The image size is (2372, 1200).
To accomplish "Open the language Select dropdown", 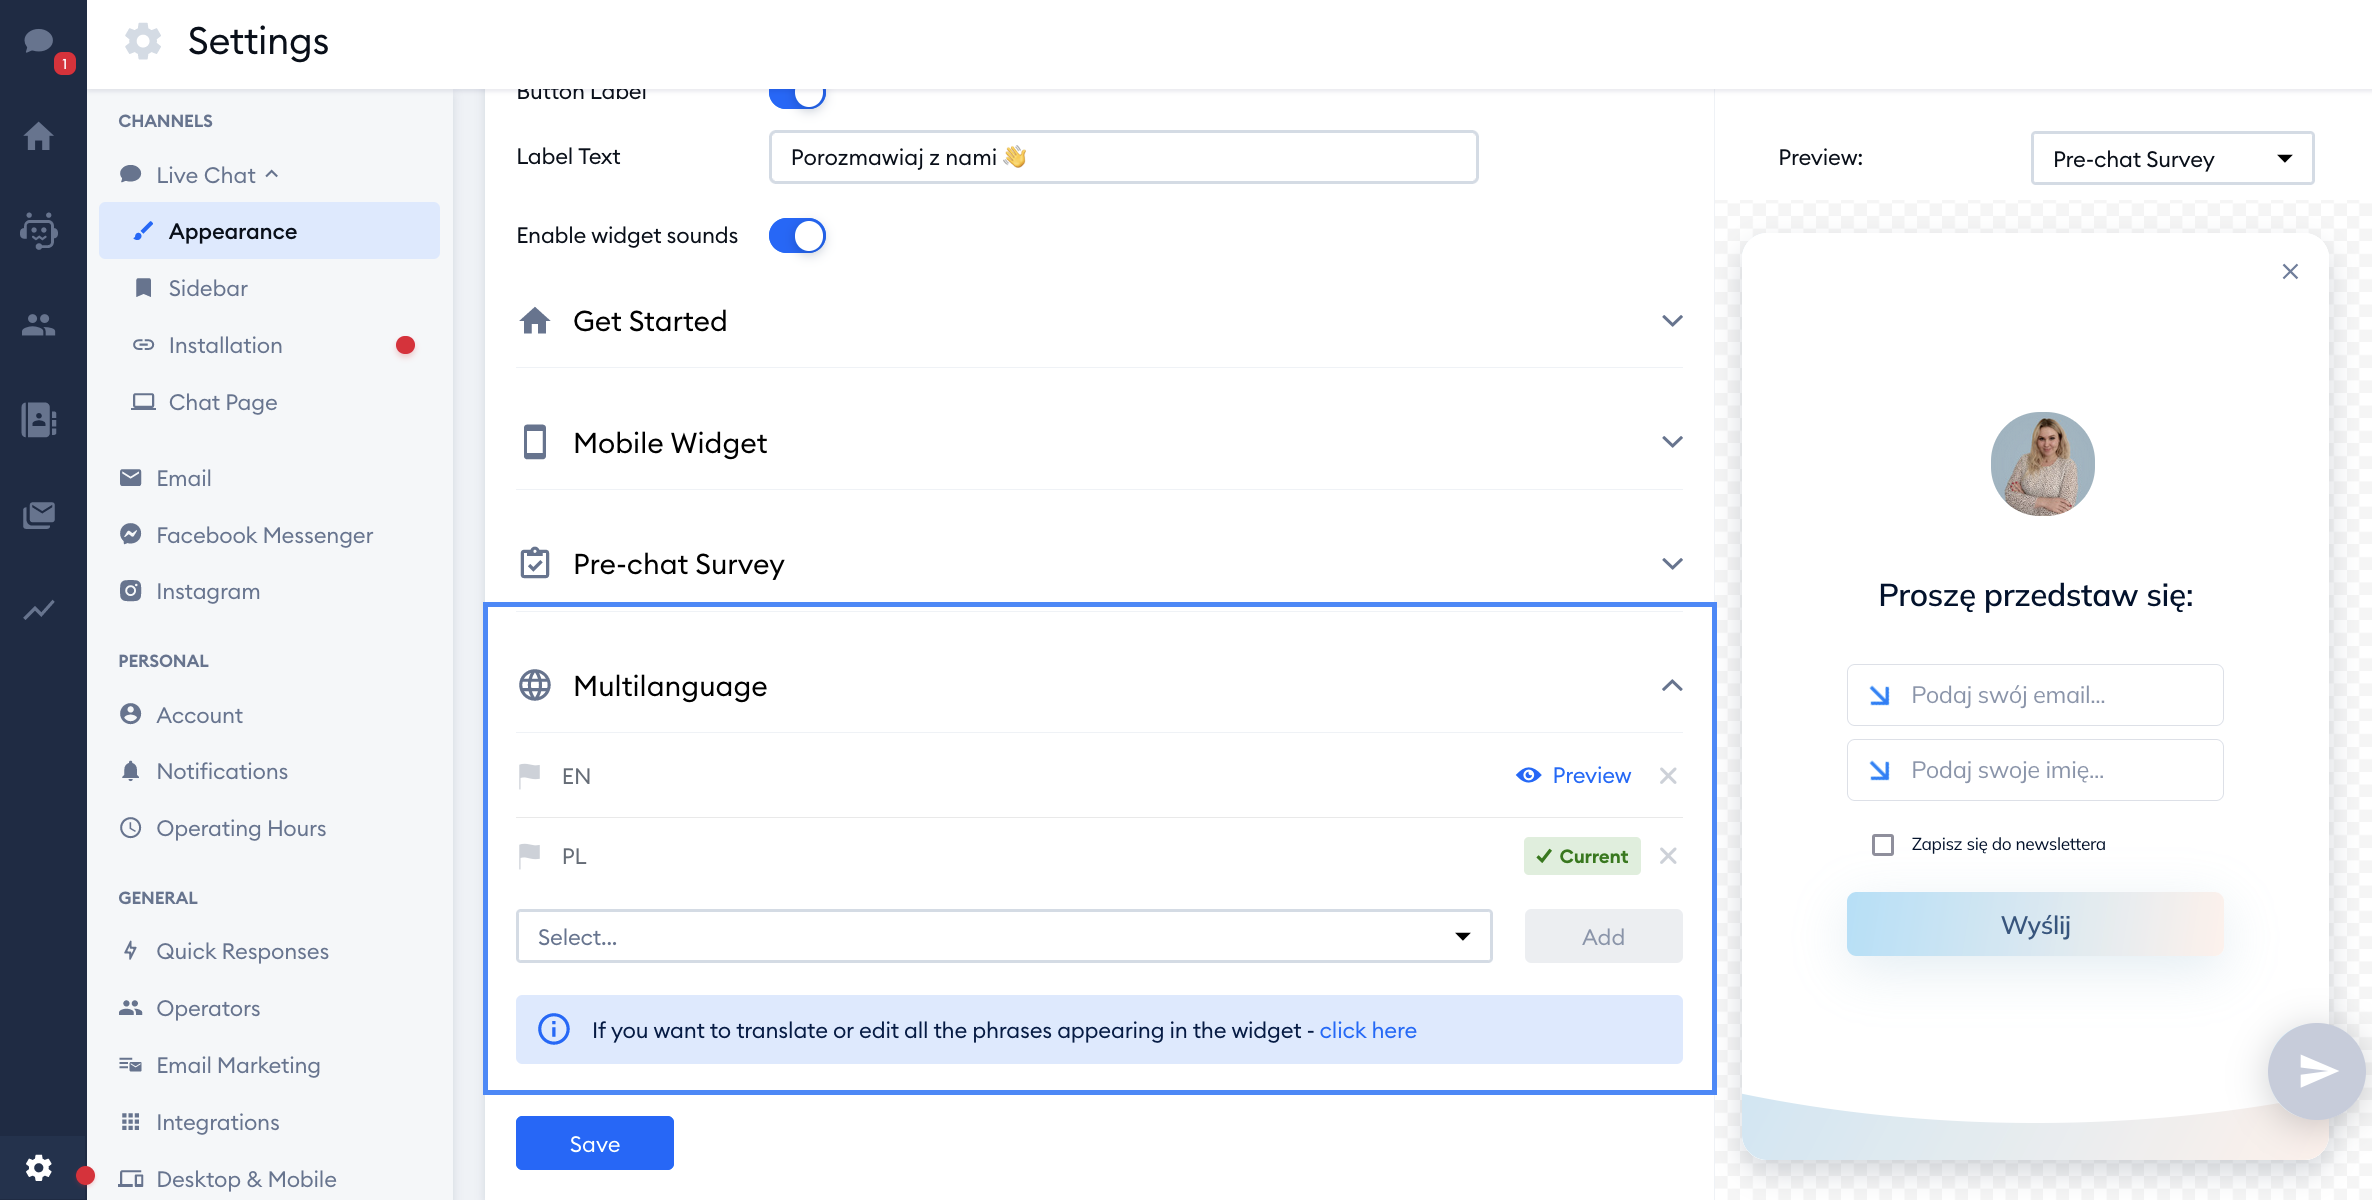I will (1004, 937).
